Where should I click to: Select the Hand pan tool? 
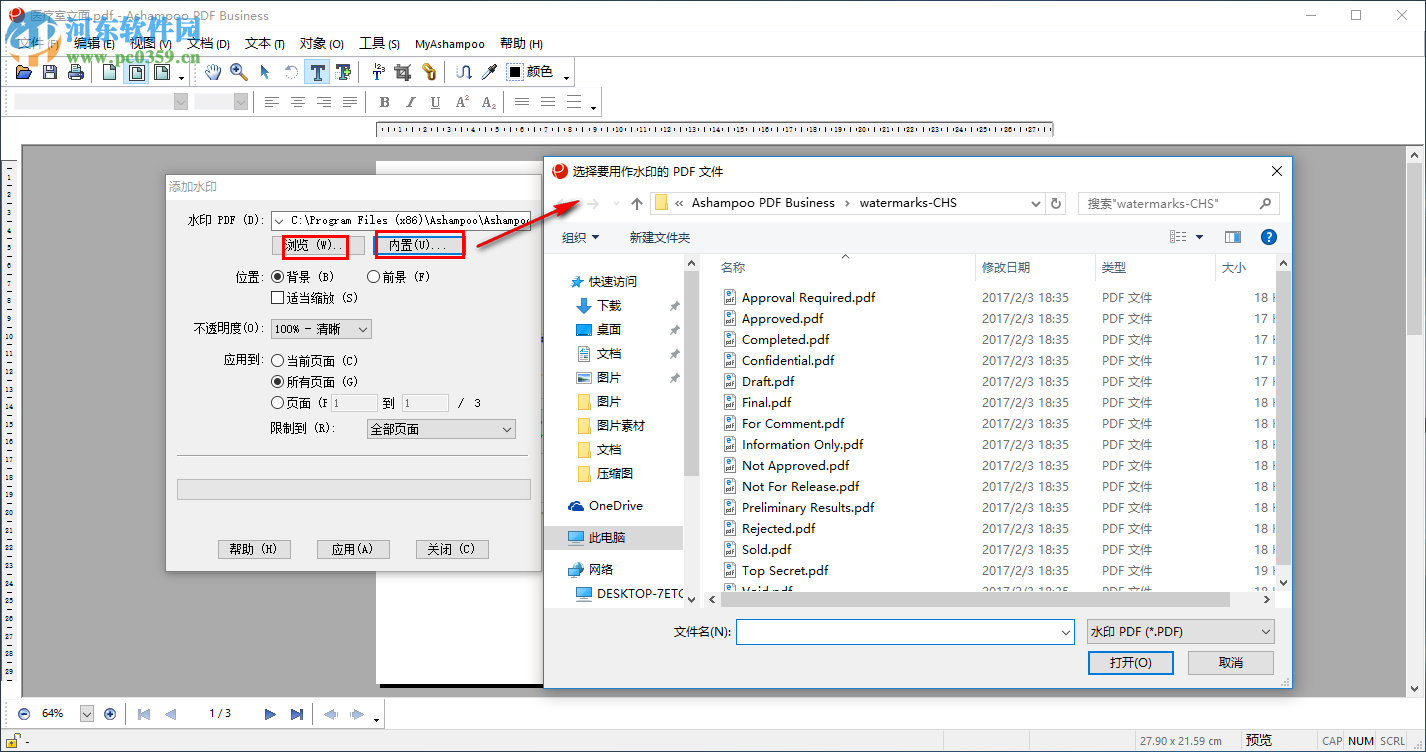[213, 72]
